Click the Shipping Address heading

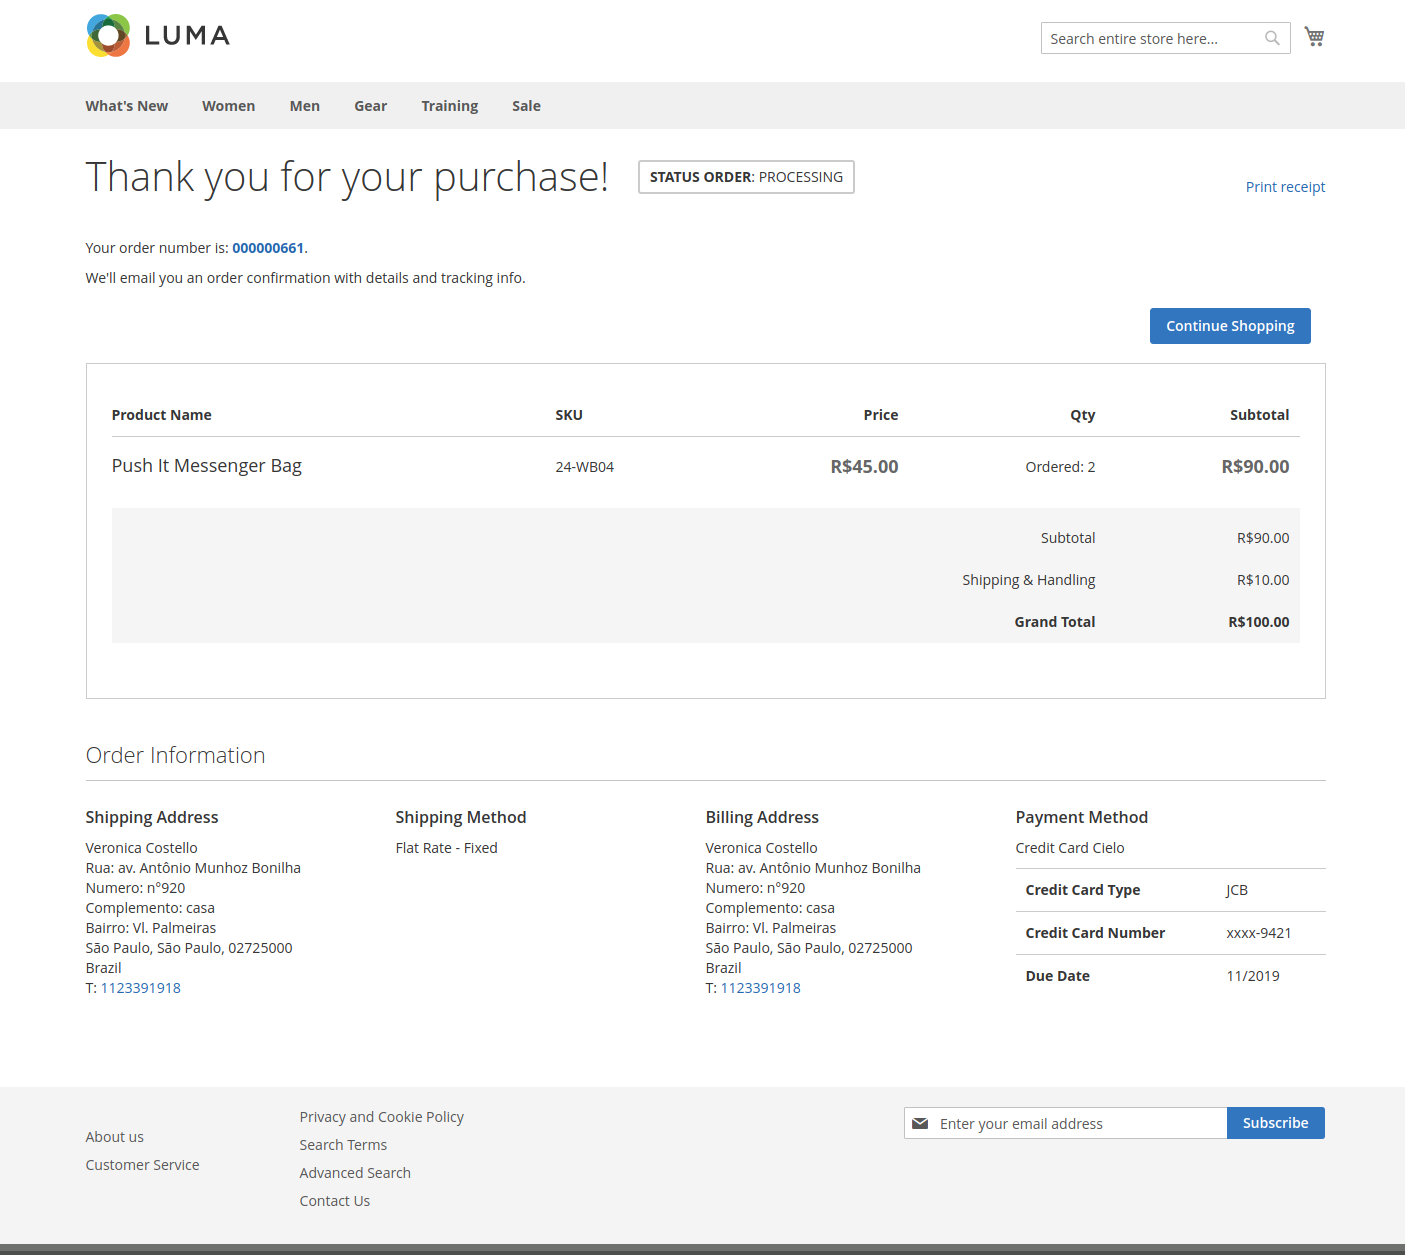[152, 817]
